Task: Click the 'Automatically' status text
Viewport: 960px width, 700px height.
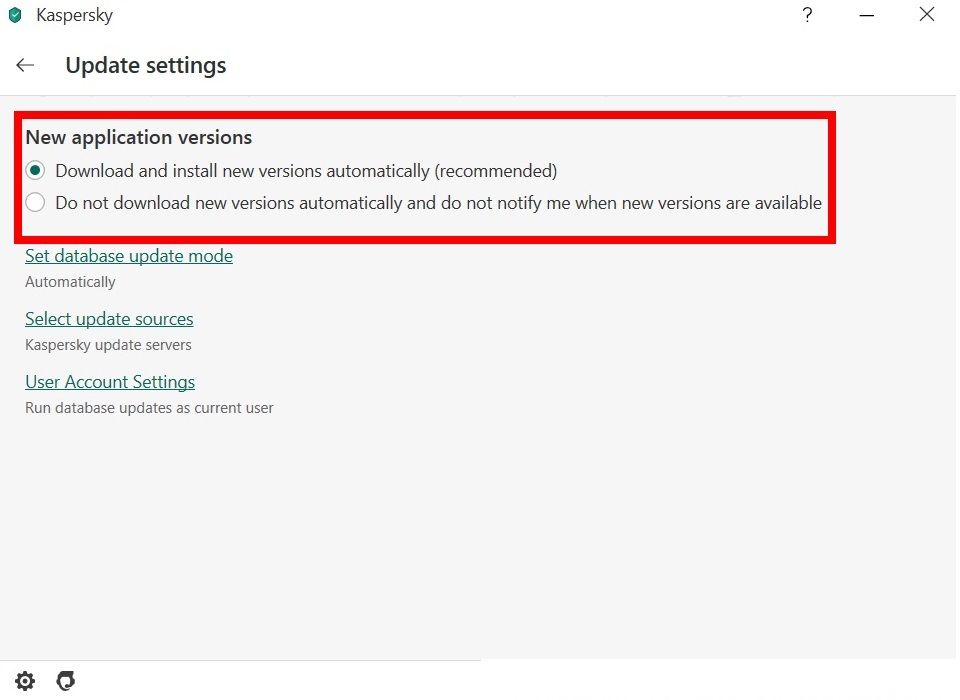Action: (70, 282)
